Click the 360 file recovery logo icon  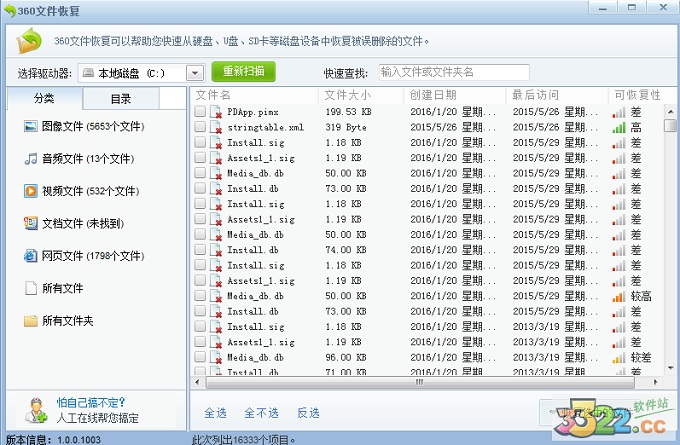coord(29,41)
